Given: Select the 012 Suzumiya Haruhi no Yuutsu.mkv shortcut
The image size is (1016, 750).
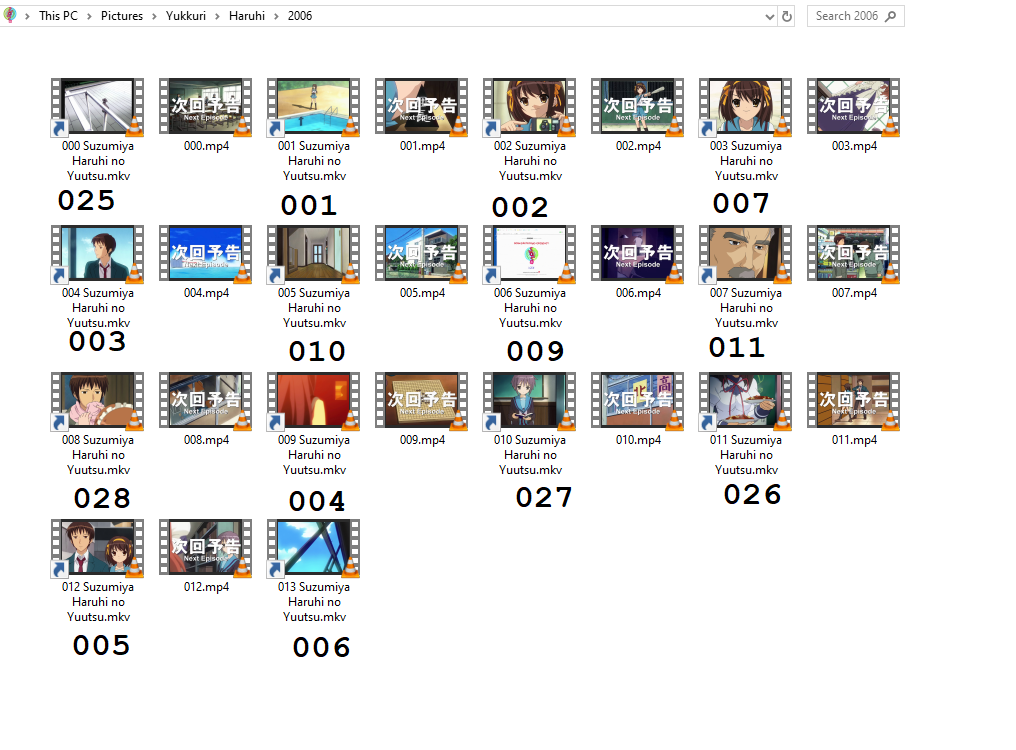Looking at the screenshot, I should pos(98,548).
